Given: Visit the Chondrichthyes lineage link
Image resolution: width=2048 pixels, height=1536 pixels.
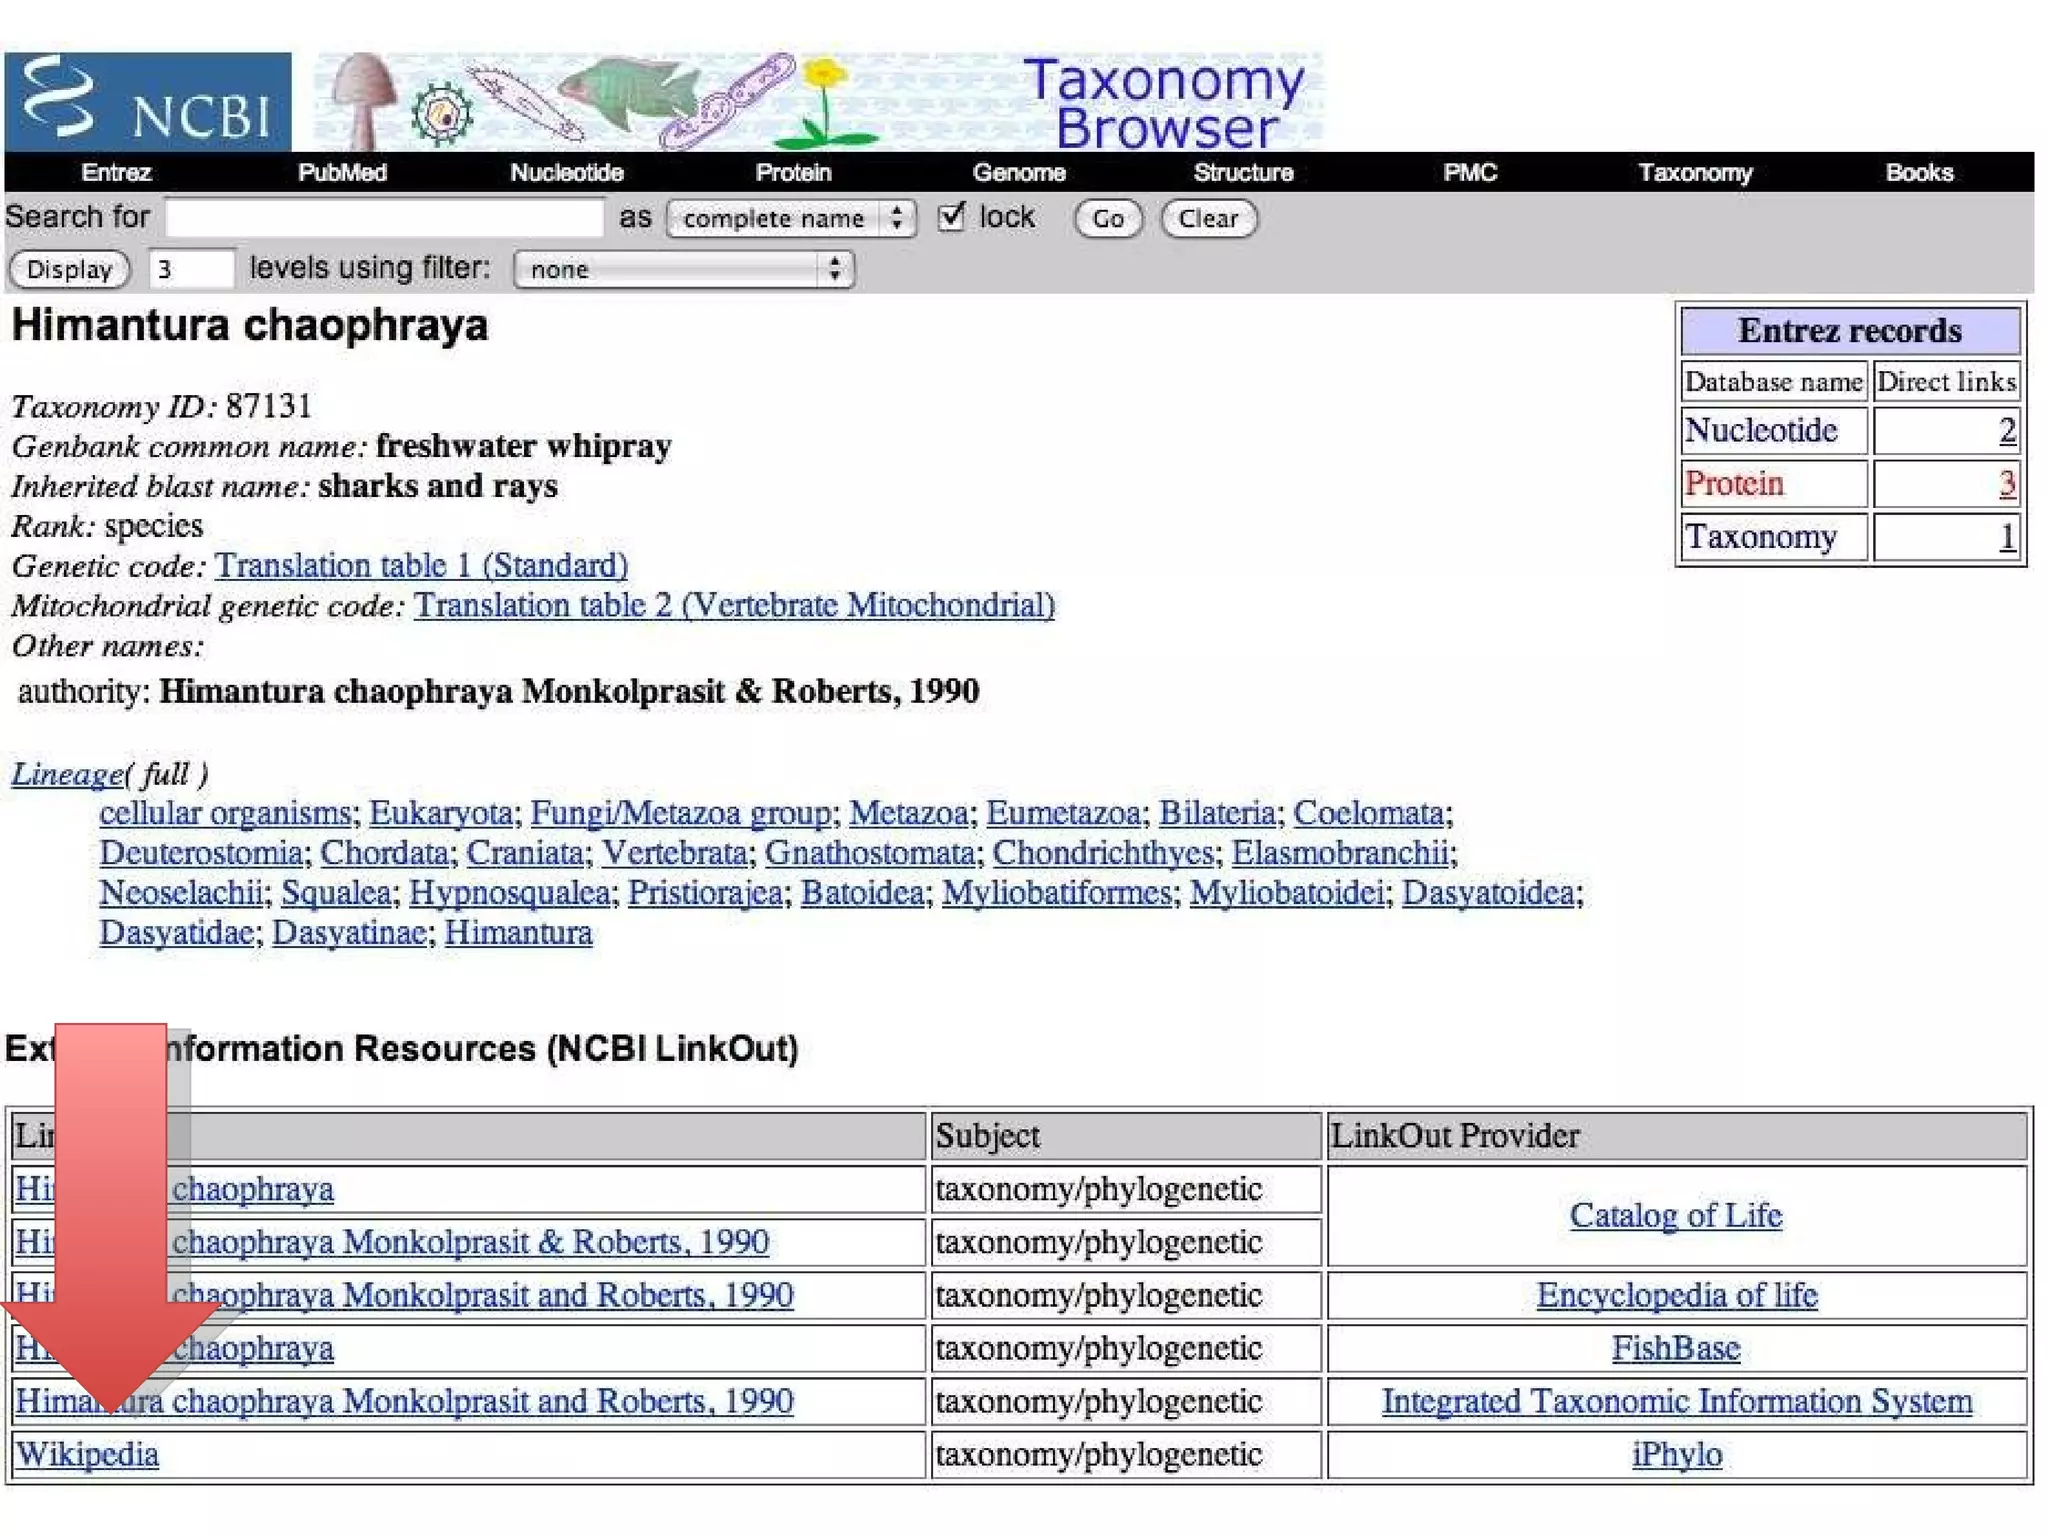Looking at the screenshot, I should pos(1103,853).
